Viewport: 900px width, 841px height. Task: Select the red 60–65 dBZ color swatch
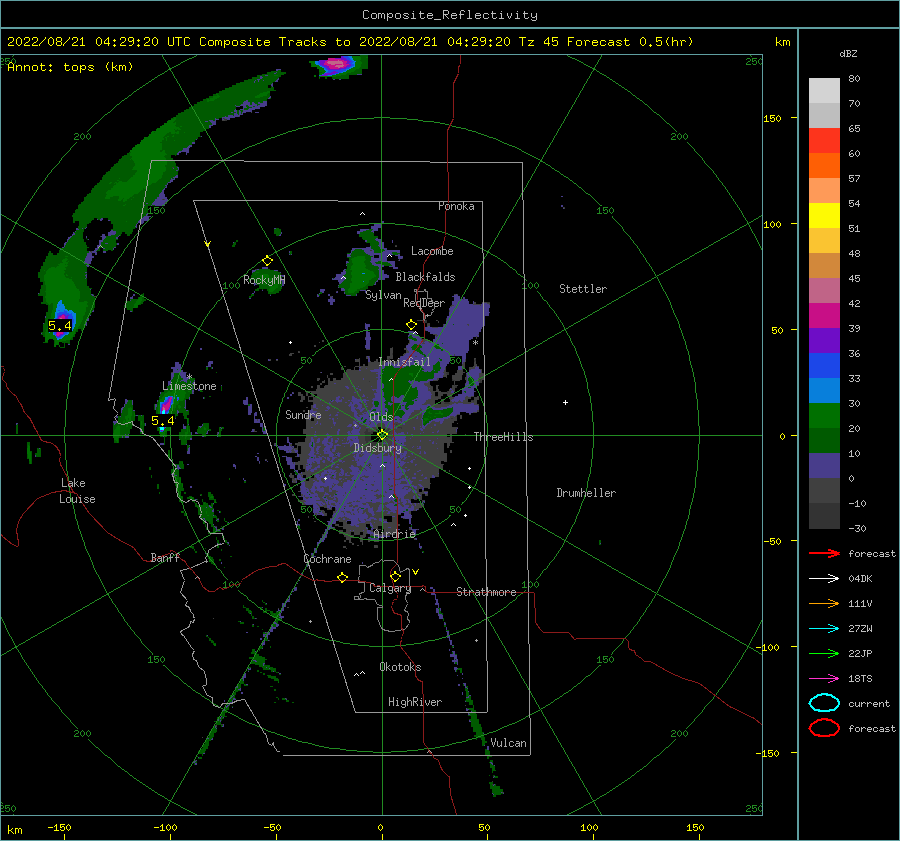pos(824,140)
